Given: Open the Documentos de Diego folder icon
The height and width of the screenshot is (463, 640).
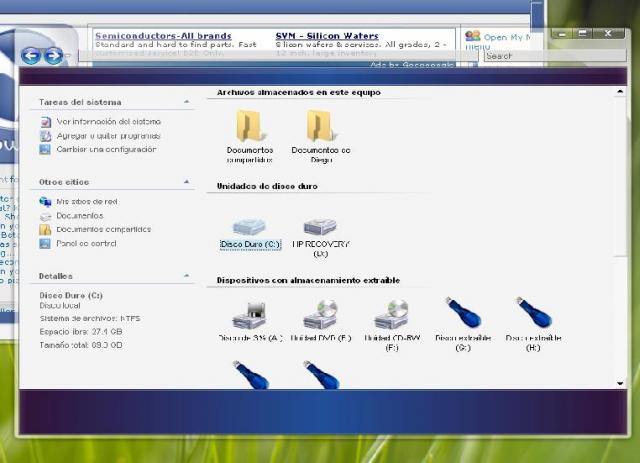Looking at the screenshot, I should [x=320, y=126].
